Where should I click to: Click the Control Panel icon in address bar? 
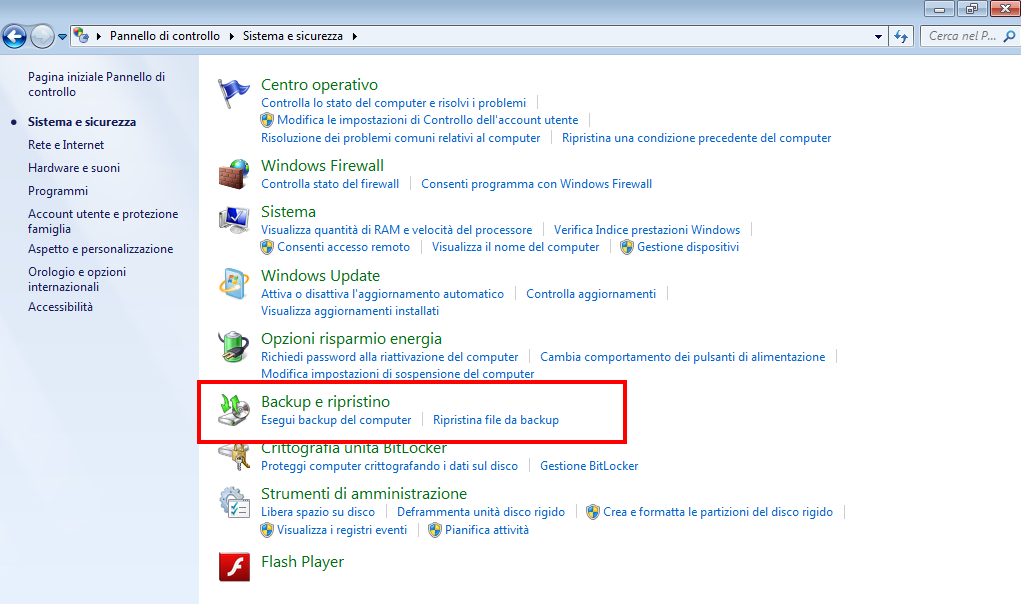pyautogui.click(x=81, y=35)
